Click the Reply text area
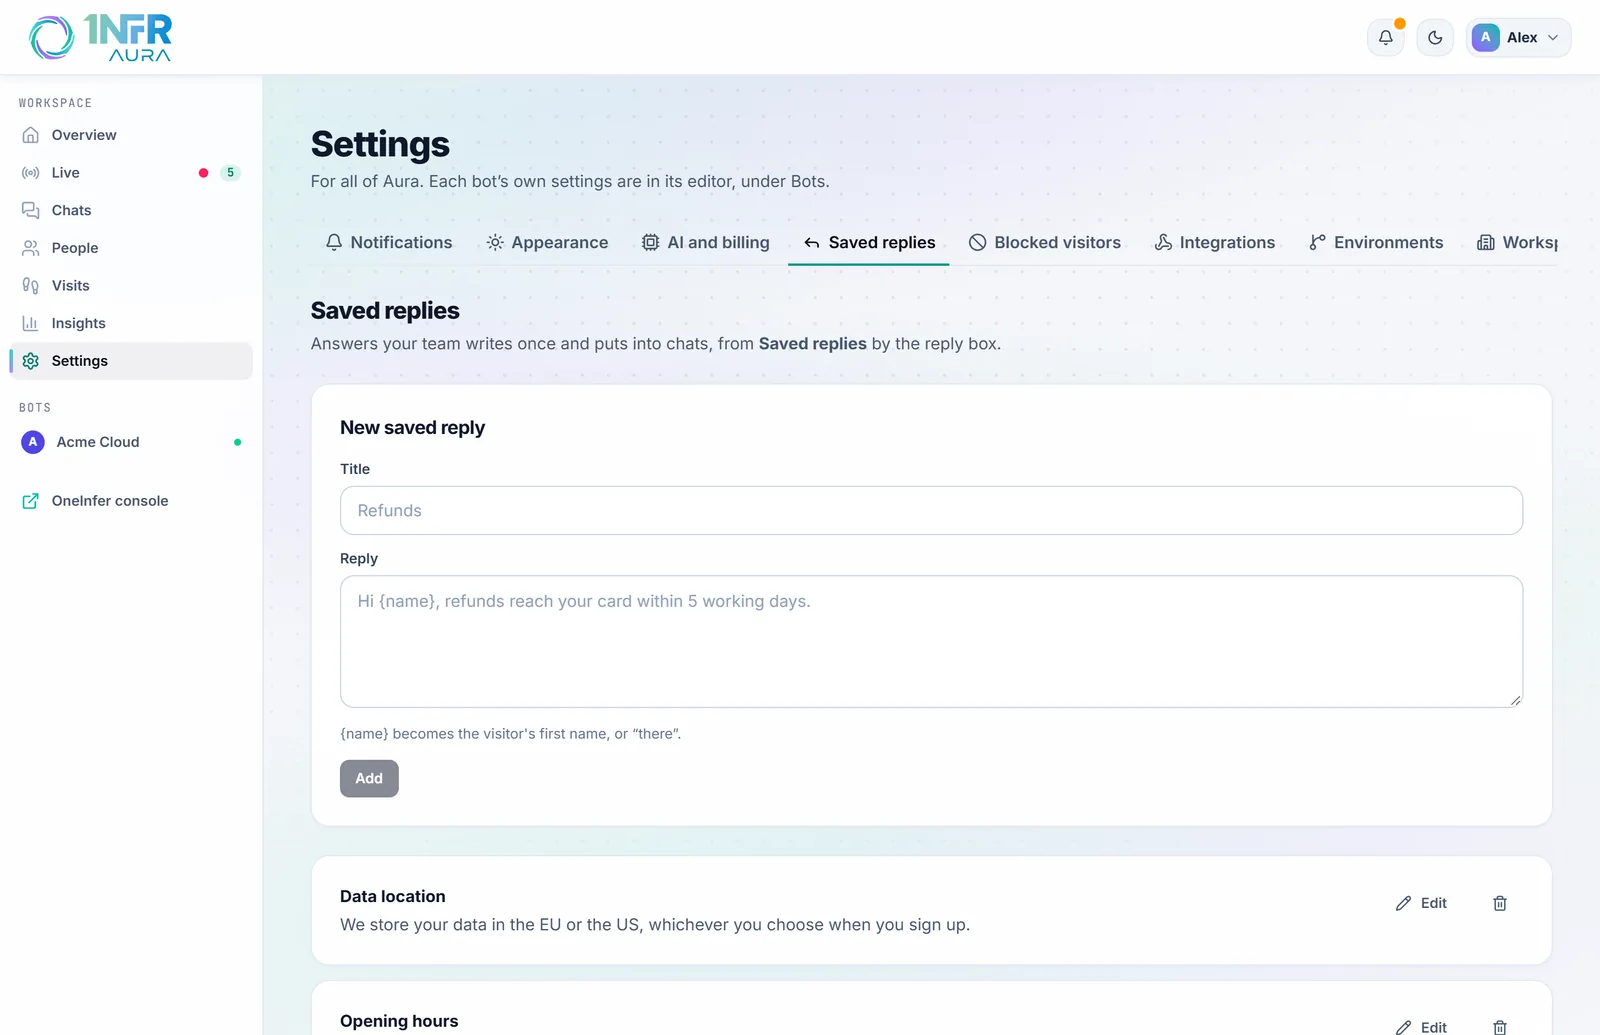The image size is (1600, 1035). (x=931, y=642)
